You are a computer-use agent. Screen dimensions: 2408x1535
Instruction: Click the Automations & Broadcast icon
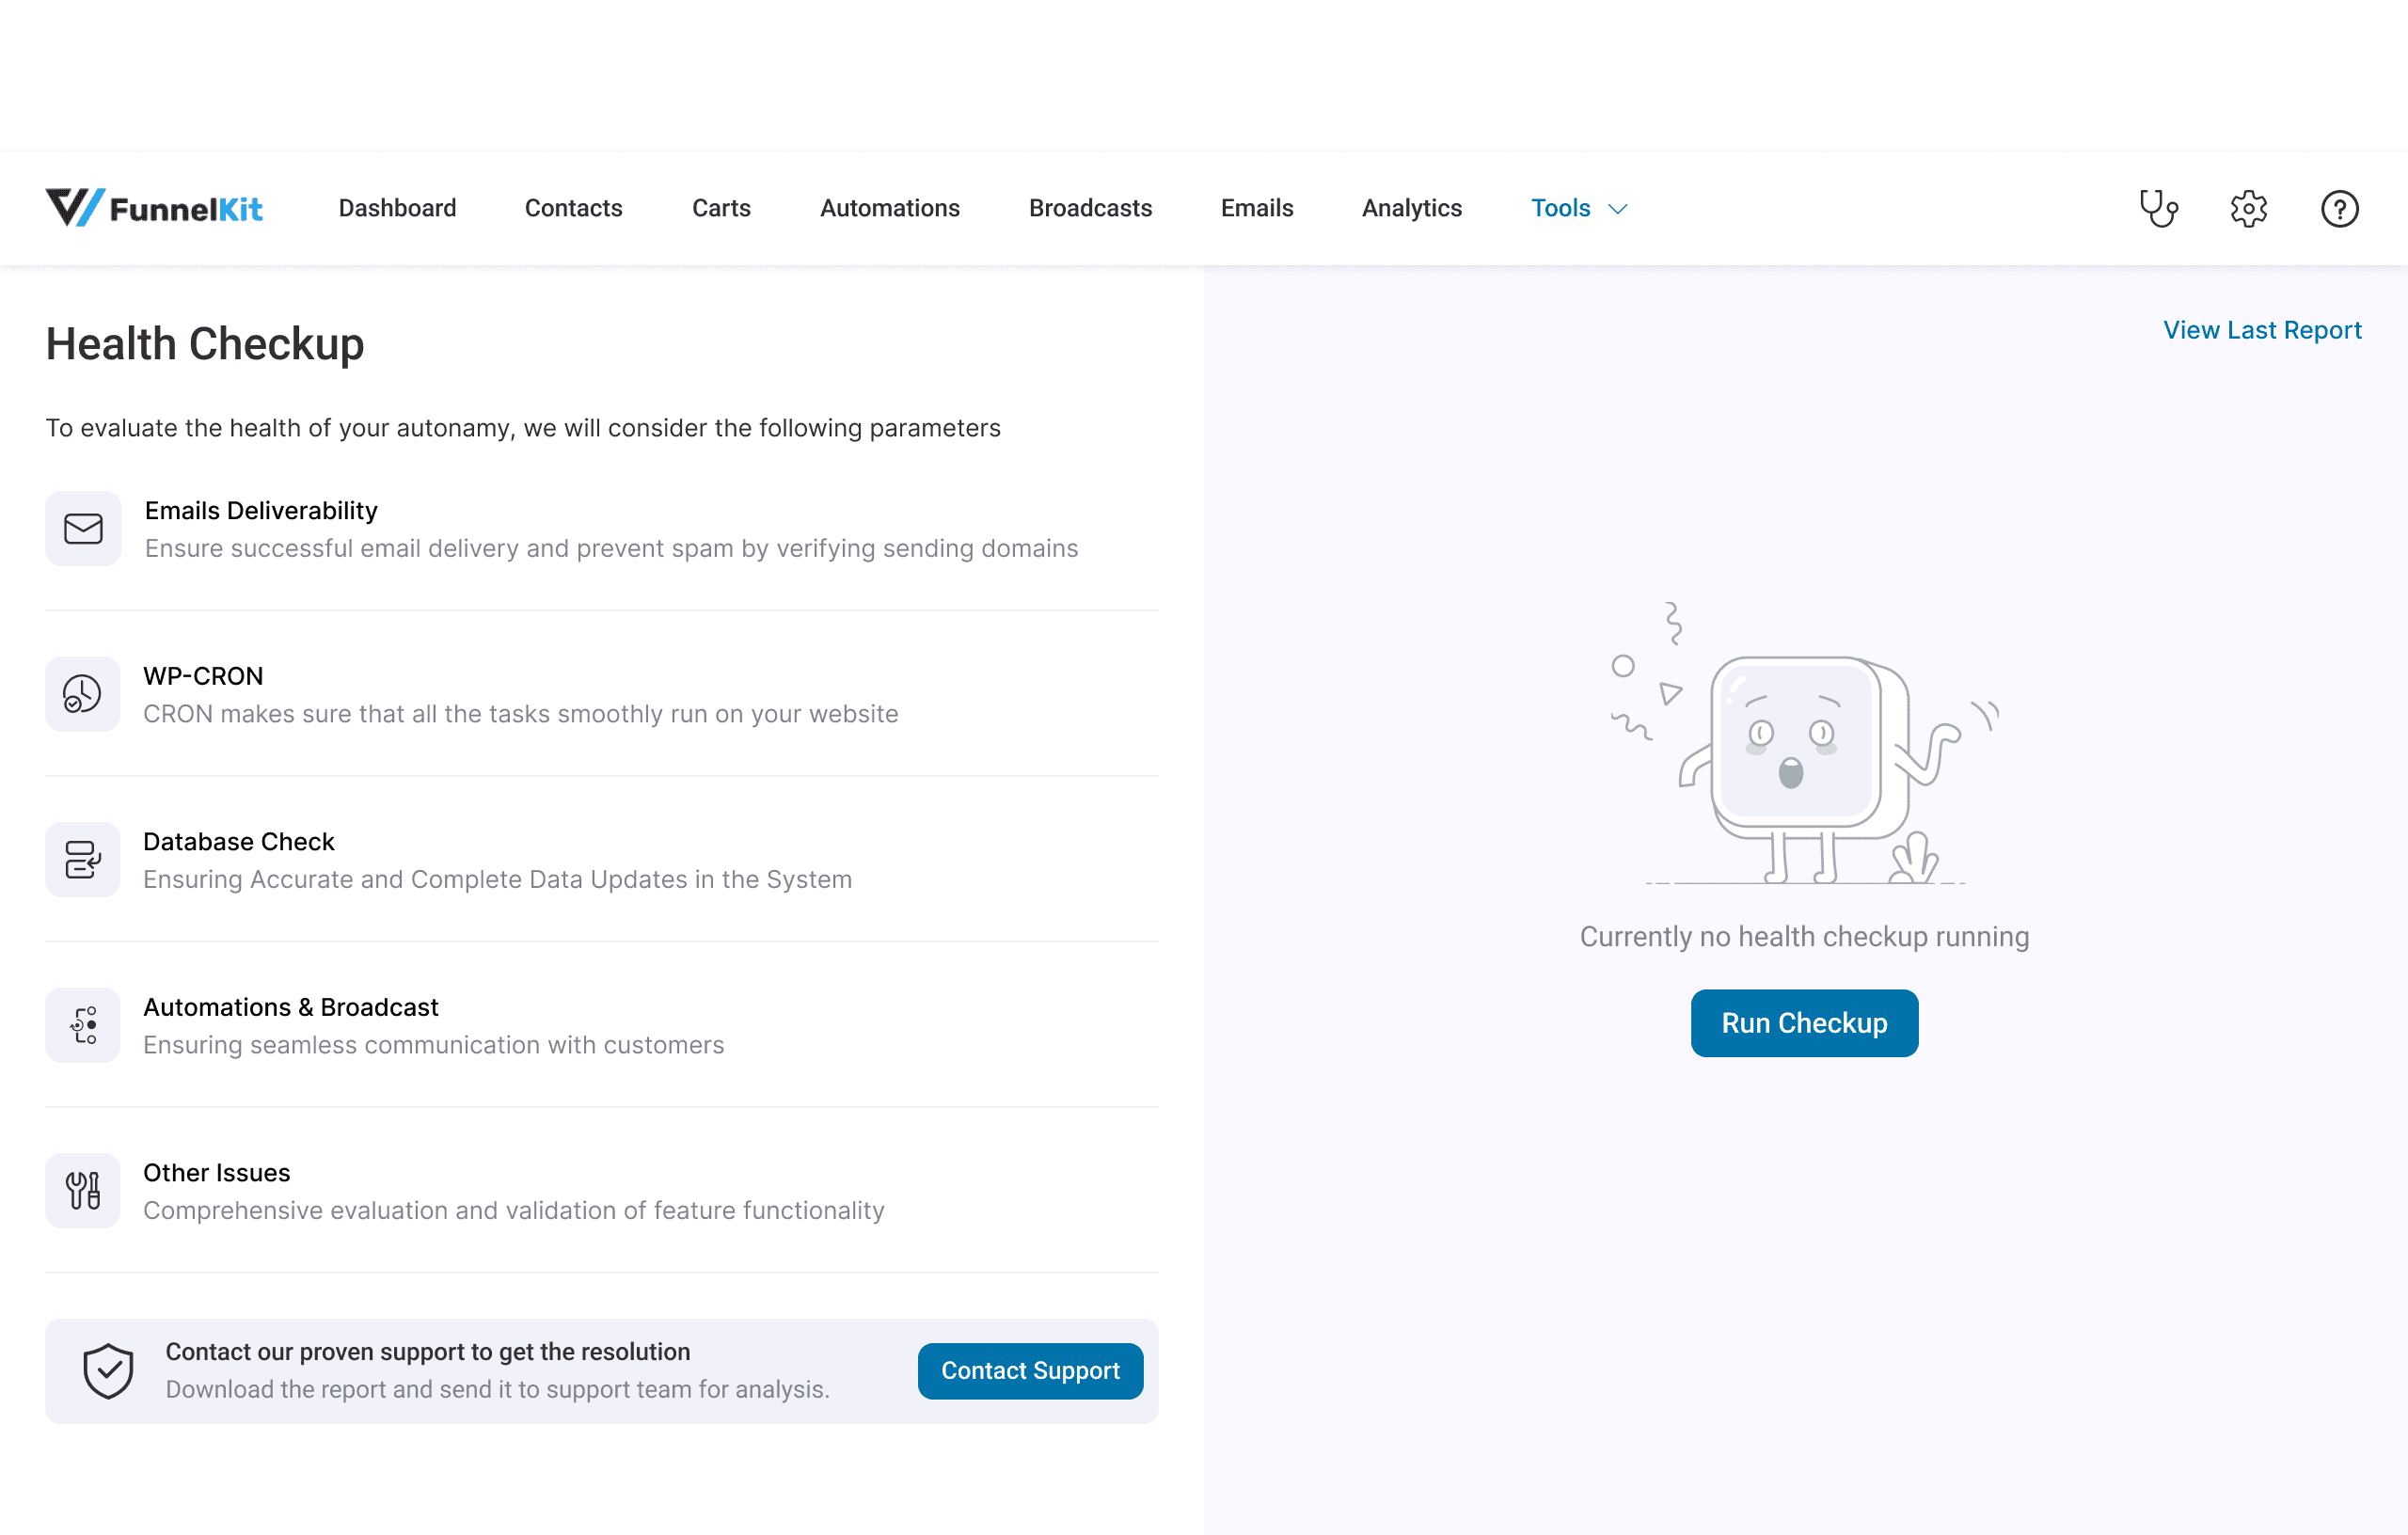pyautogui.click(x=83, y=1025)
